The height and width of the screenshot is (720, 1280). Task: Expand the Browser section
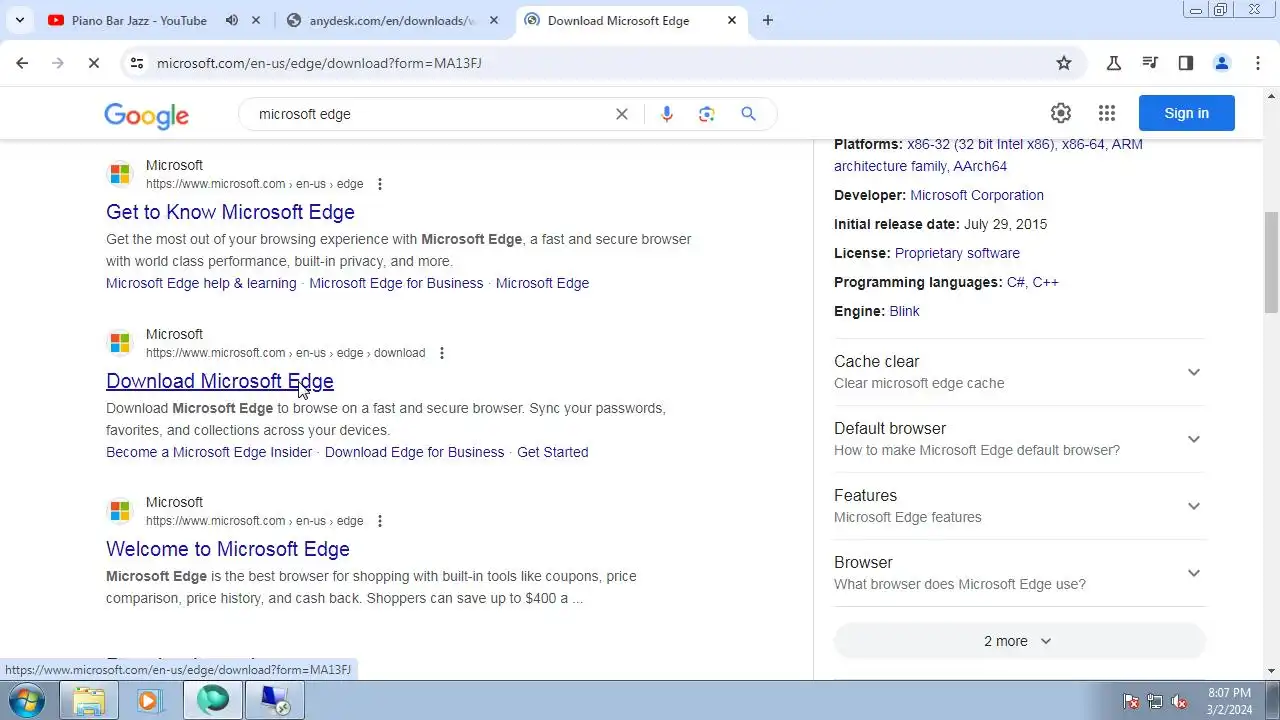point(1020,573)
